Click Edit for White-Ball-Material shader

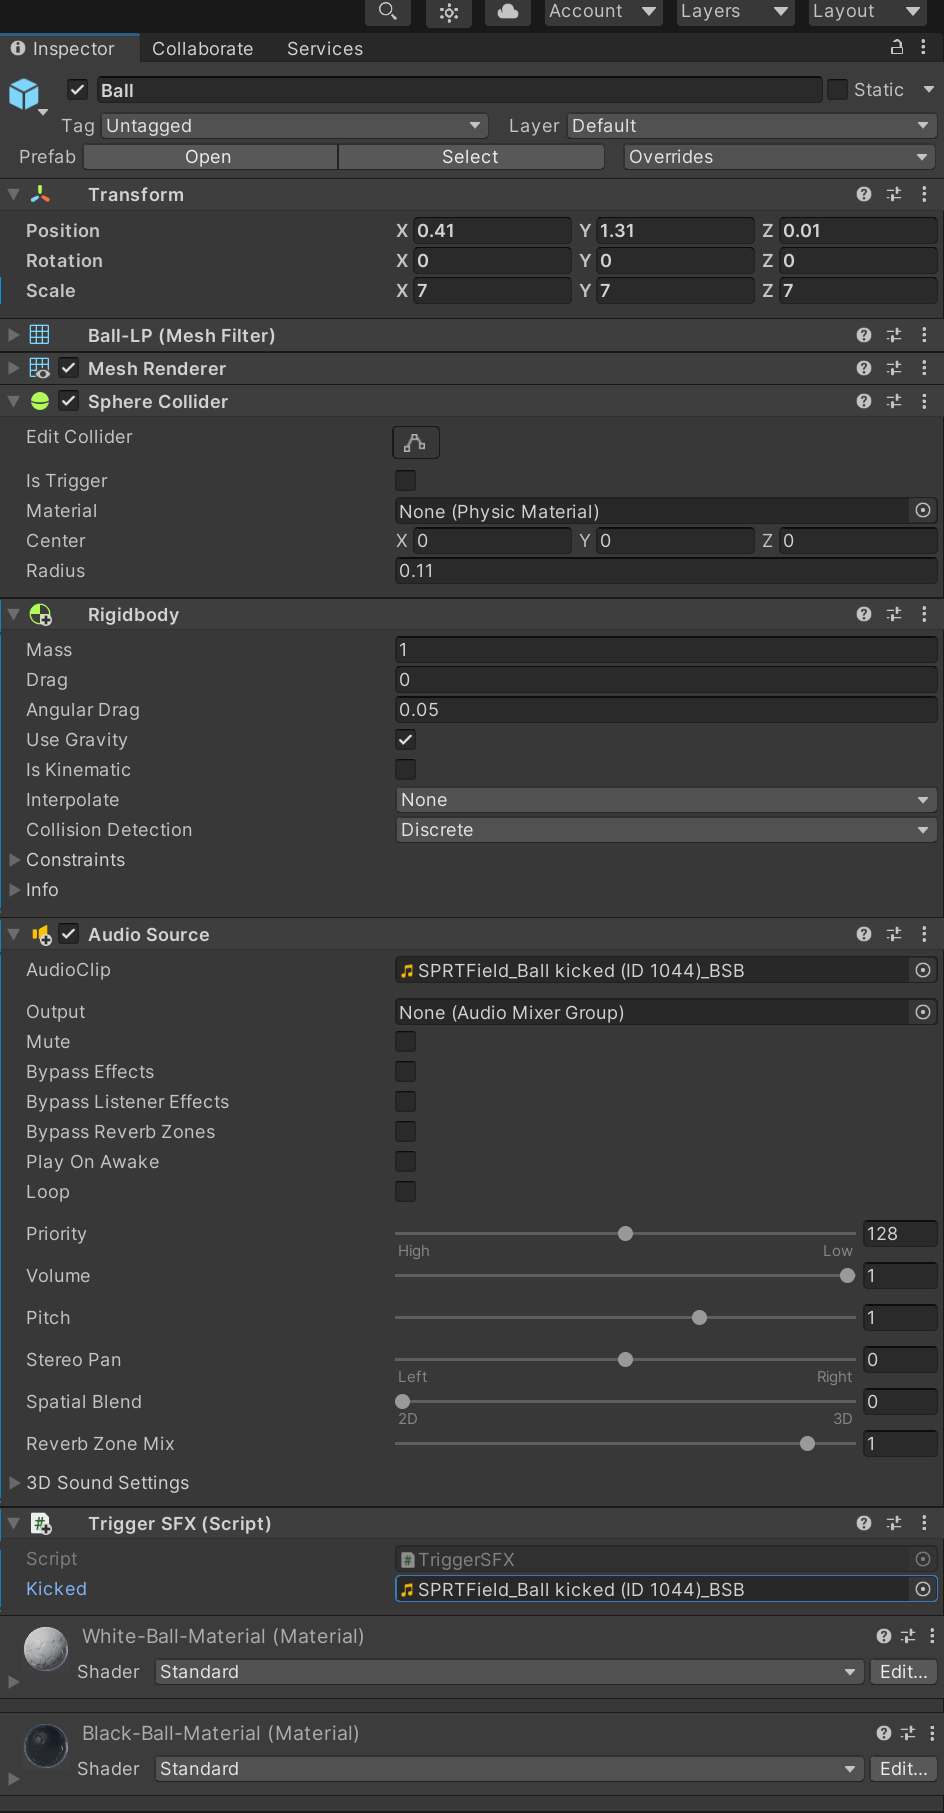click(903, 1672)
